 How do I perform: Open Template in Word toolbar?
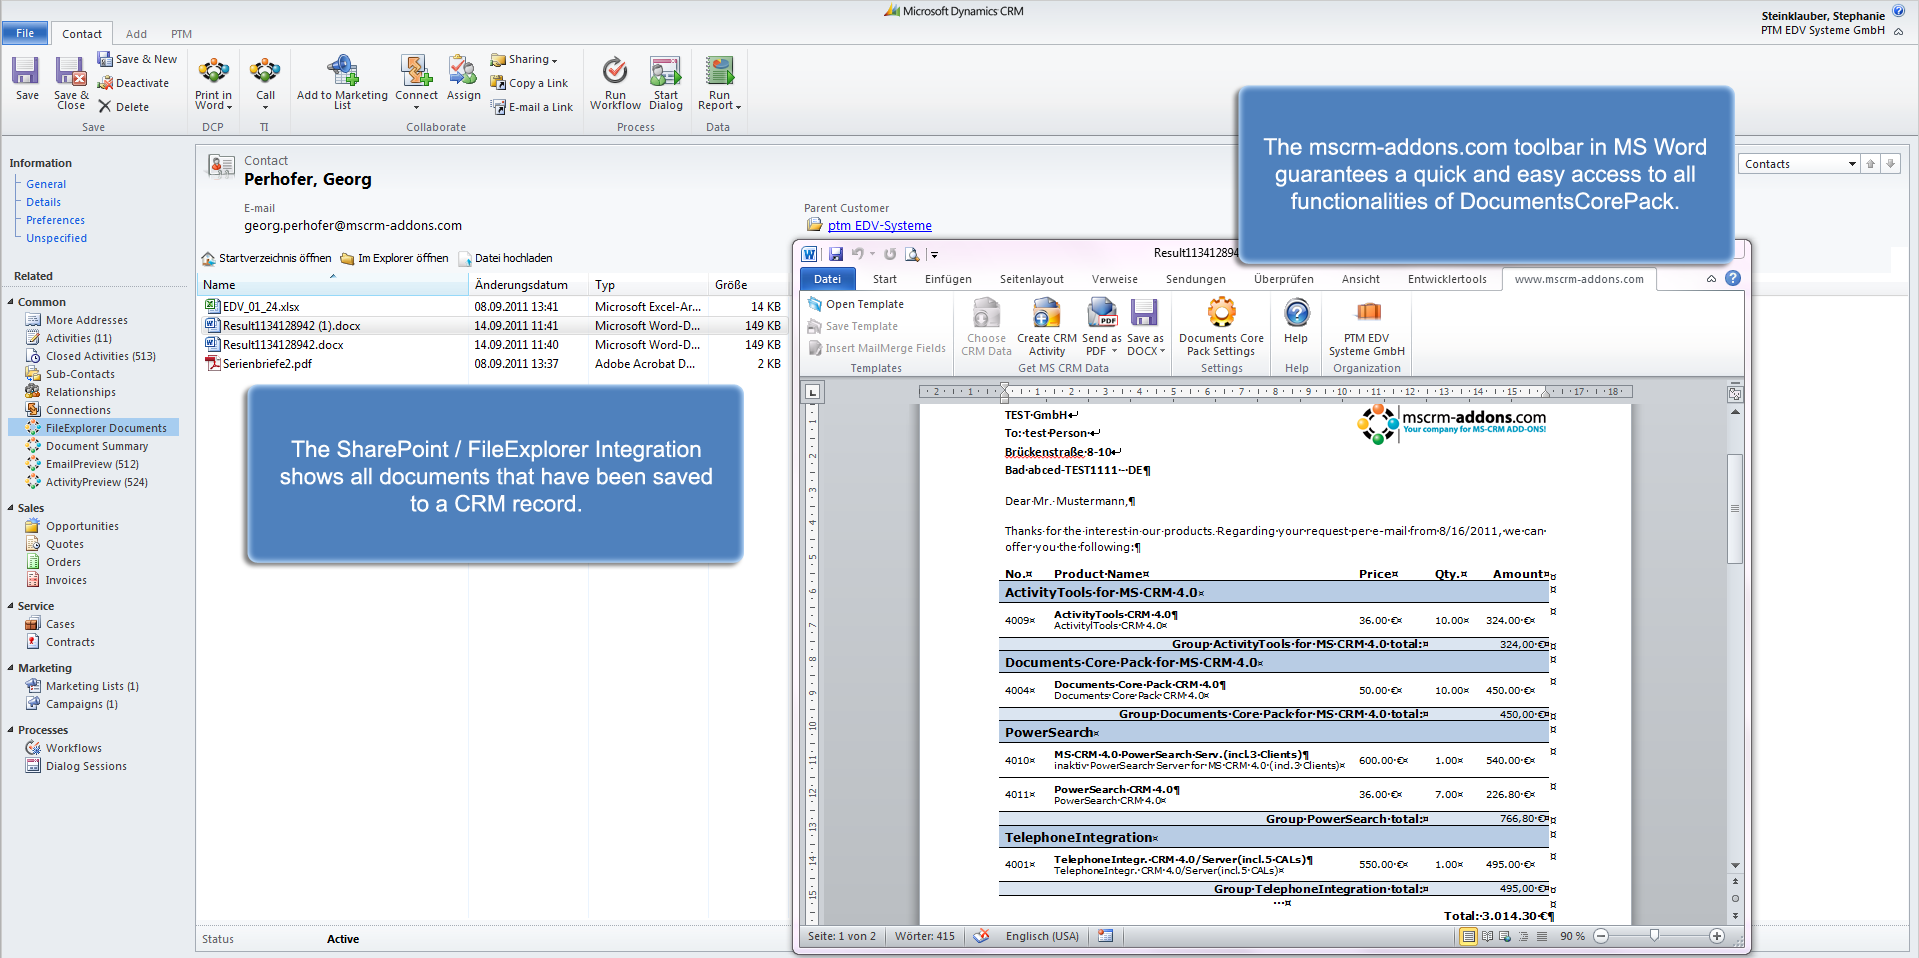(856, 304)
